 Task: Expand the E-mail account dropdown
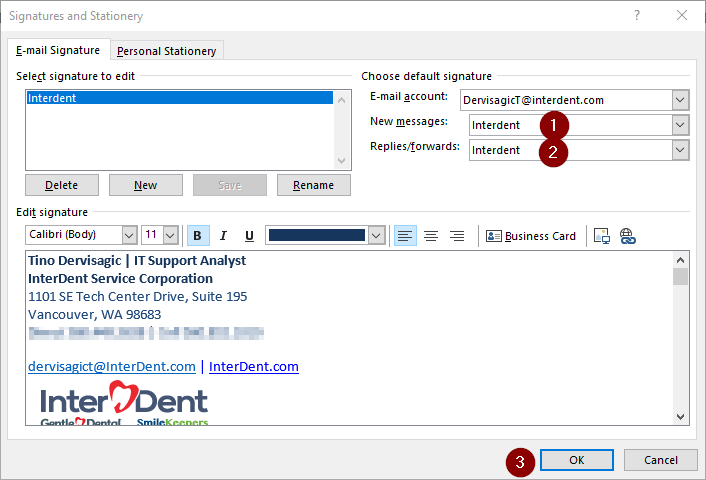pos(680,100)
